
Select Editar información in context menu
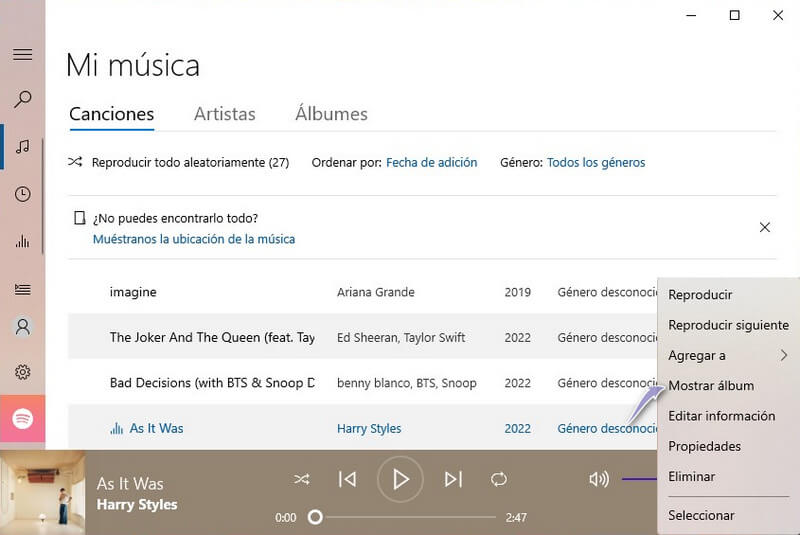pyautogui.click(x=721, y=416)
